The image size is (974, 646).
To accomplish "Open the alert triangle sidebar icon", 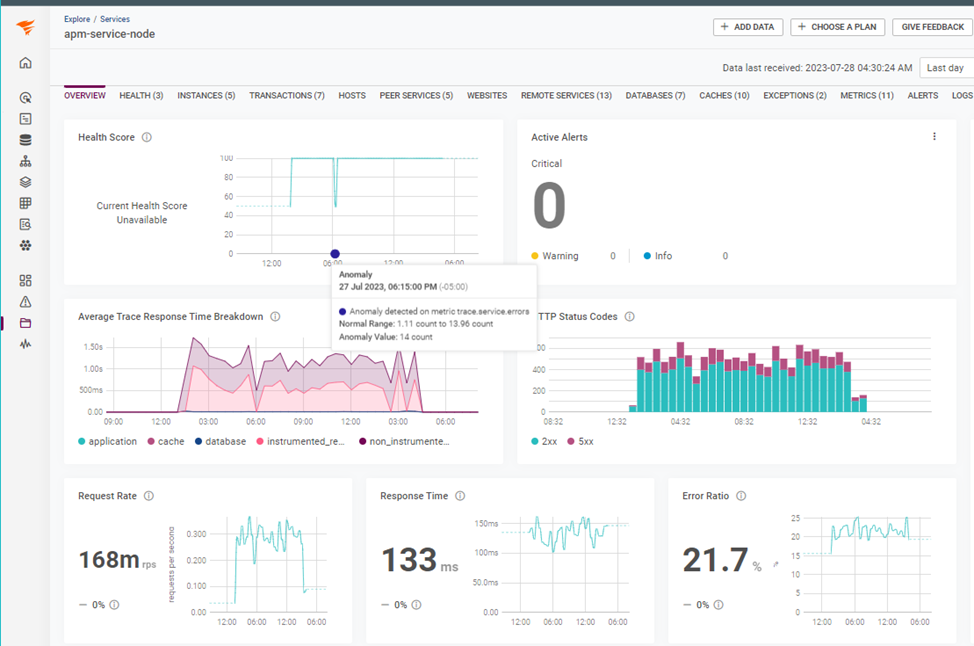I will (x=25, y=302).
